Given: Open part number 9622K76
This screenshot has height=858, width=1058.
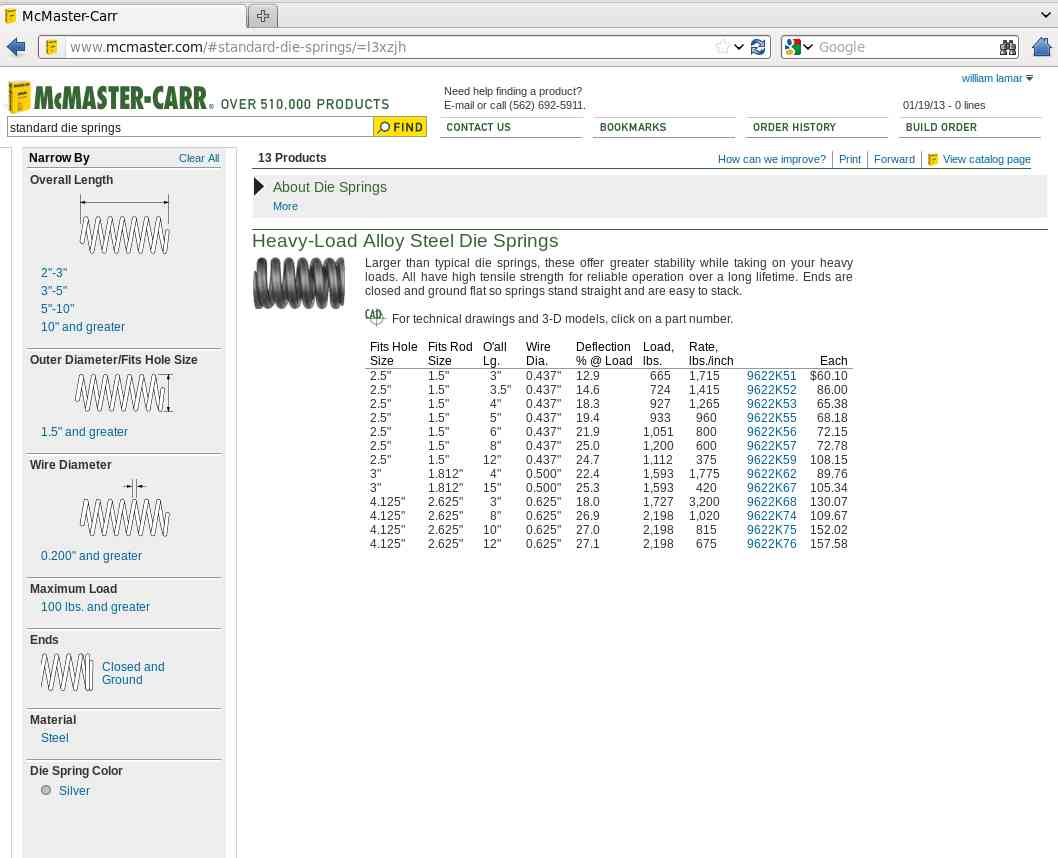Looking at the screenshot, I should point(771,544).
